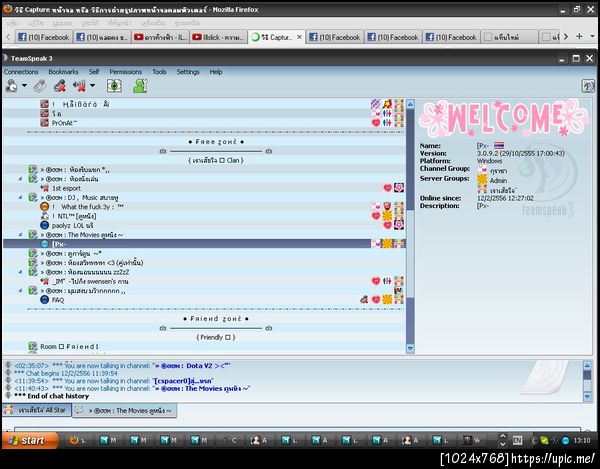600x469 pixels.
Task: Click the Windows start button
Action: click(x=30, y=440)
